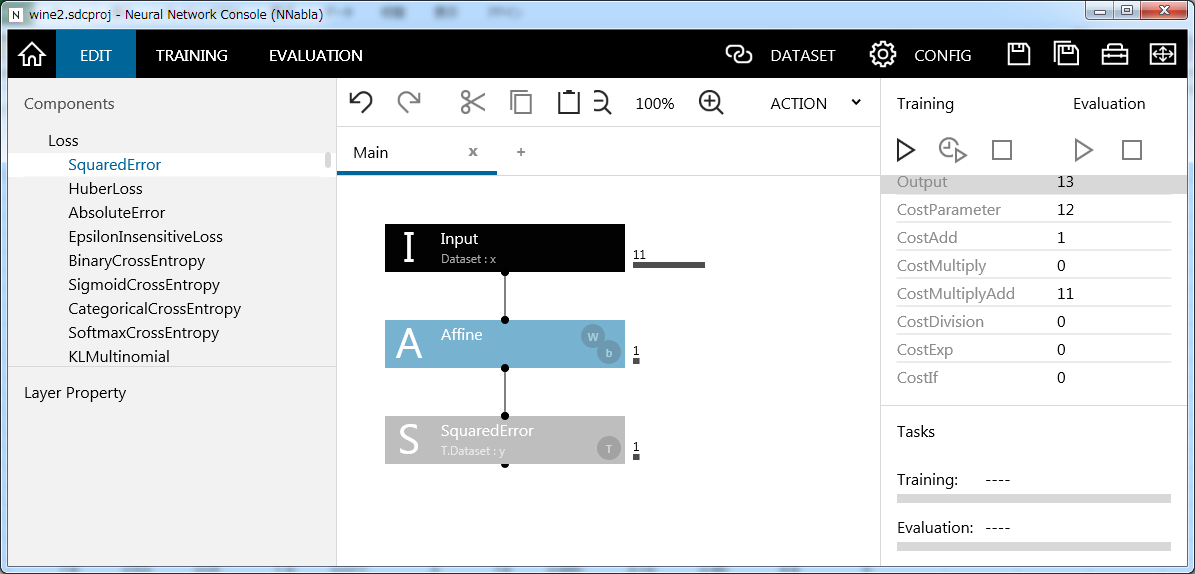
Task: Click the Components list scrollbar
Action: (x=328, y=160)
